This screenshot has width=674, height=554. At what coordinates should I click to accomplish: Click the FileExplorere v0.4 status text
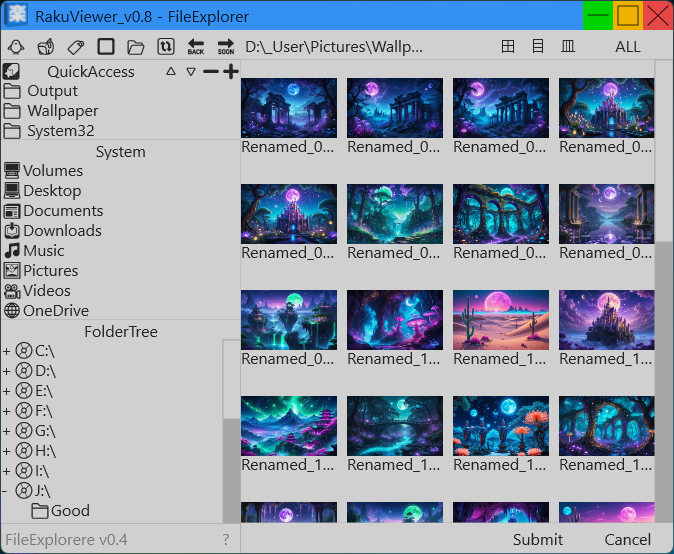coord(66,540)
